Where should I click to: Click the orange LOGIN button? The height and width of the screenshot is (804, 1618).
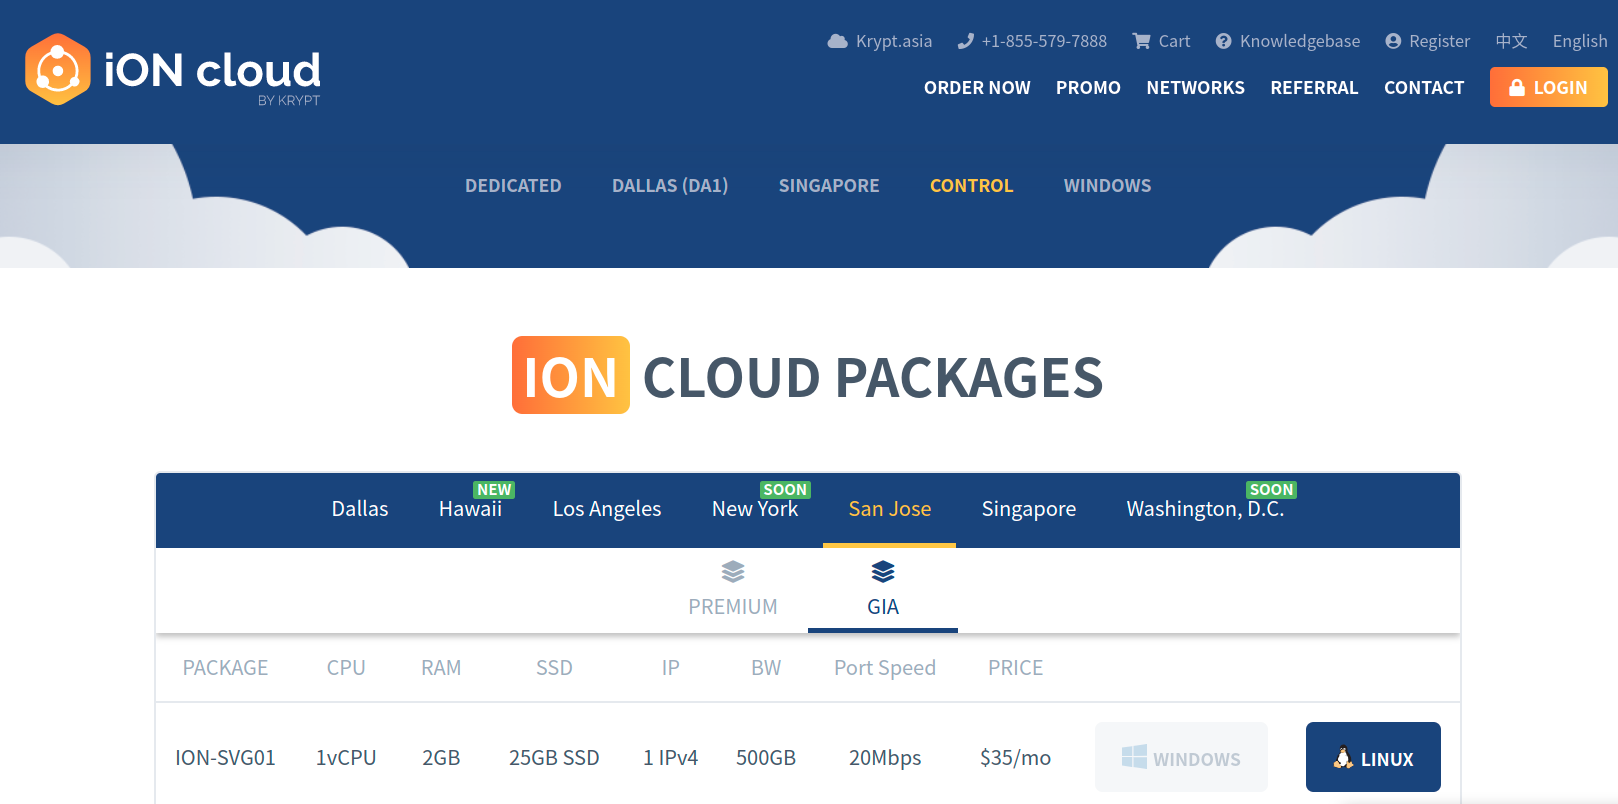tap(1548, 87)
